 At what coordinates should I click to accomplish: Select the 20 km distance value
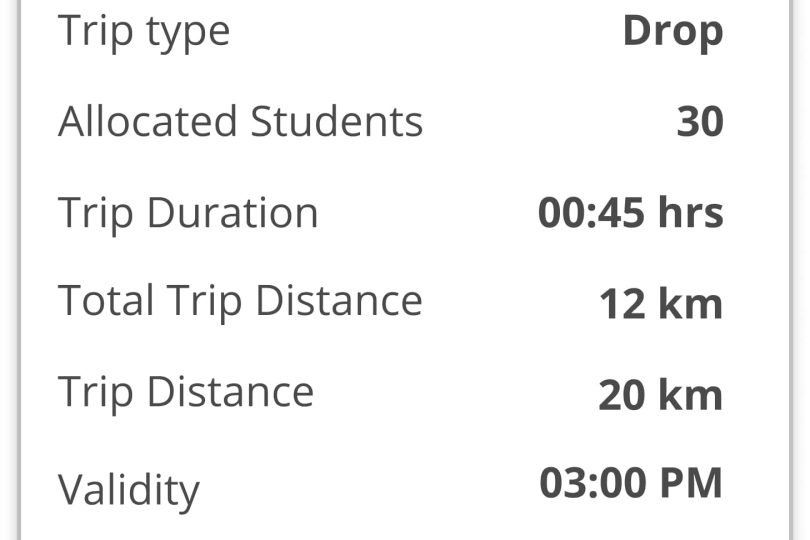[660, 395]
